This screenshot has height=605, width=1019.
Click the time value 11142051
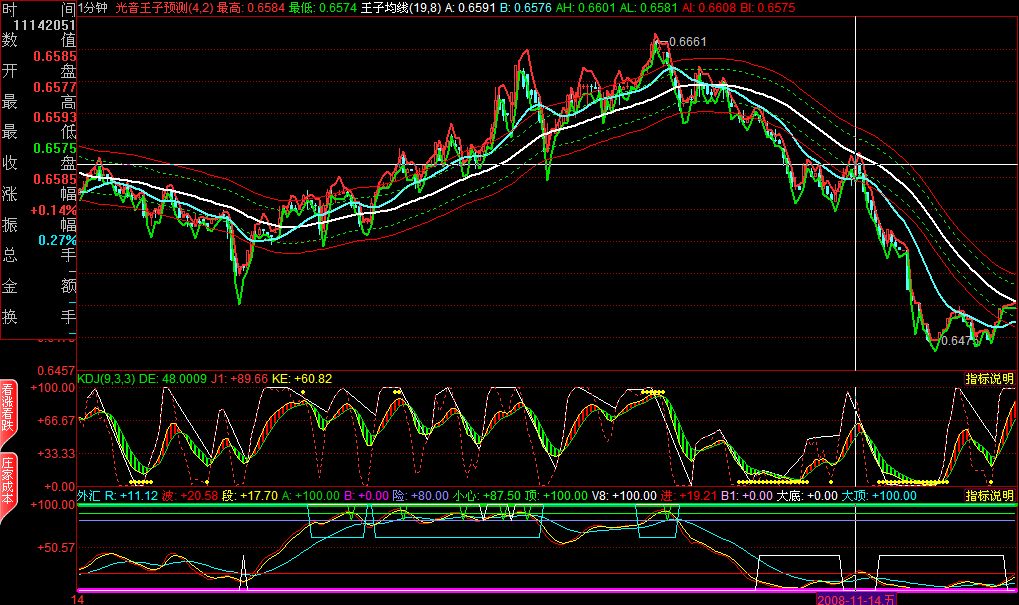[44, 25]
